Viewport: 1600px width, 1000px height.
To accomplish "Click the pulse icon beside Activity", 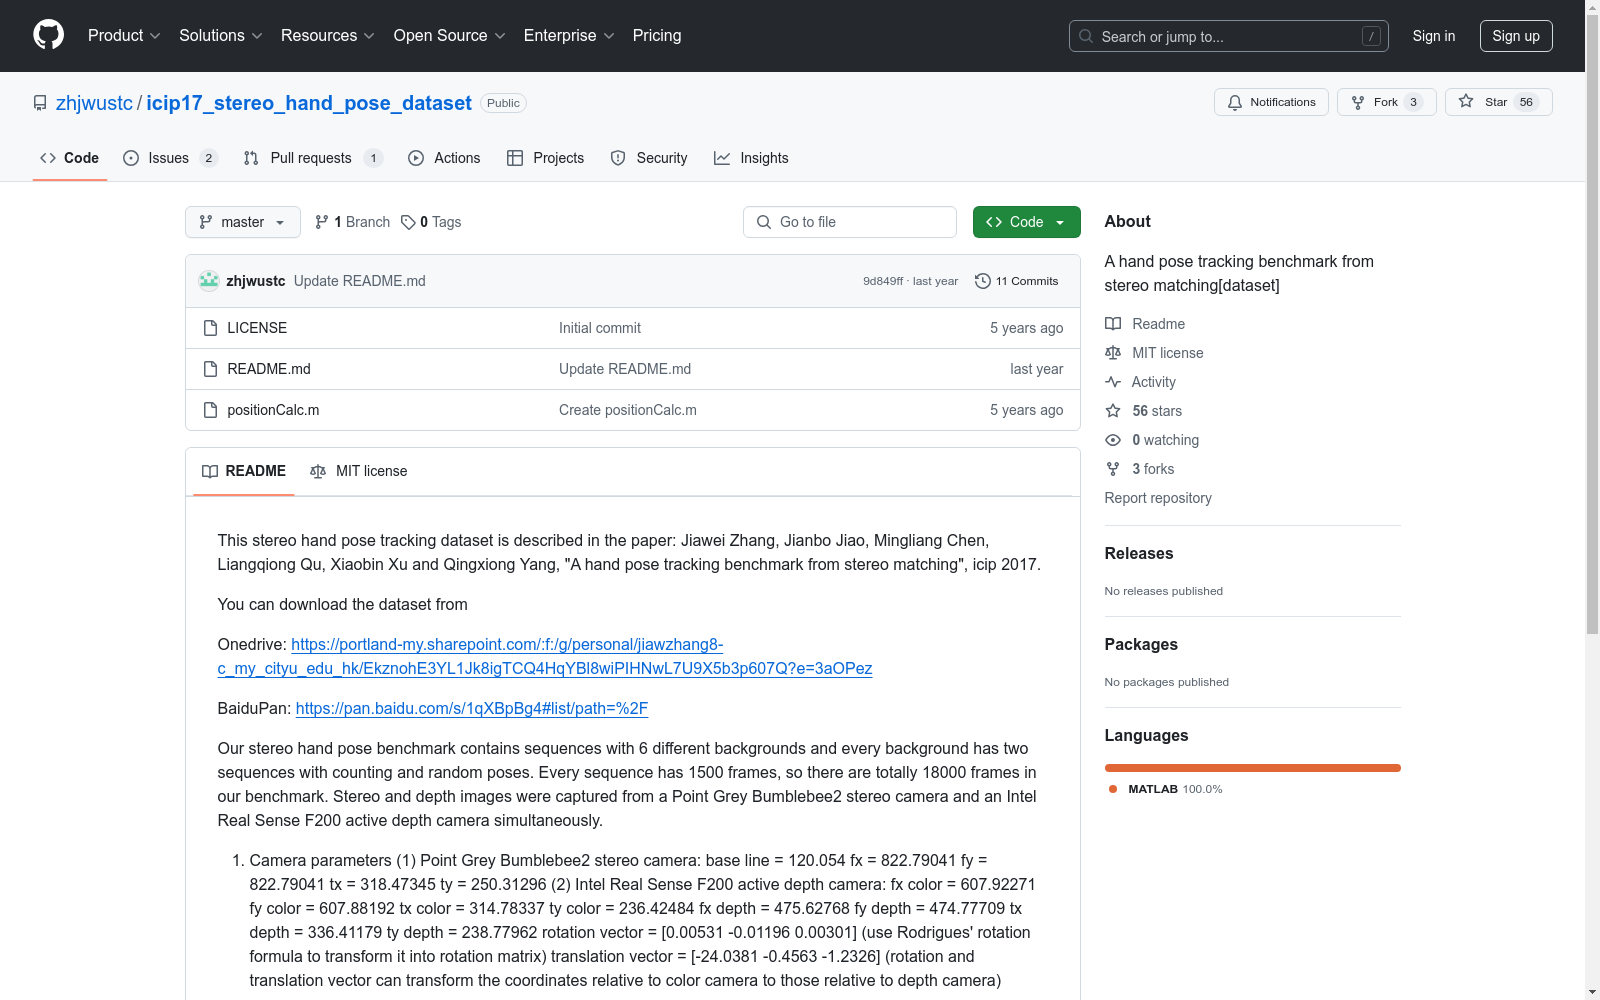I will pos(1113,382).
